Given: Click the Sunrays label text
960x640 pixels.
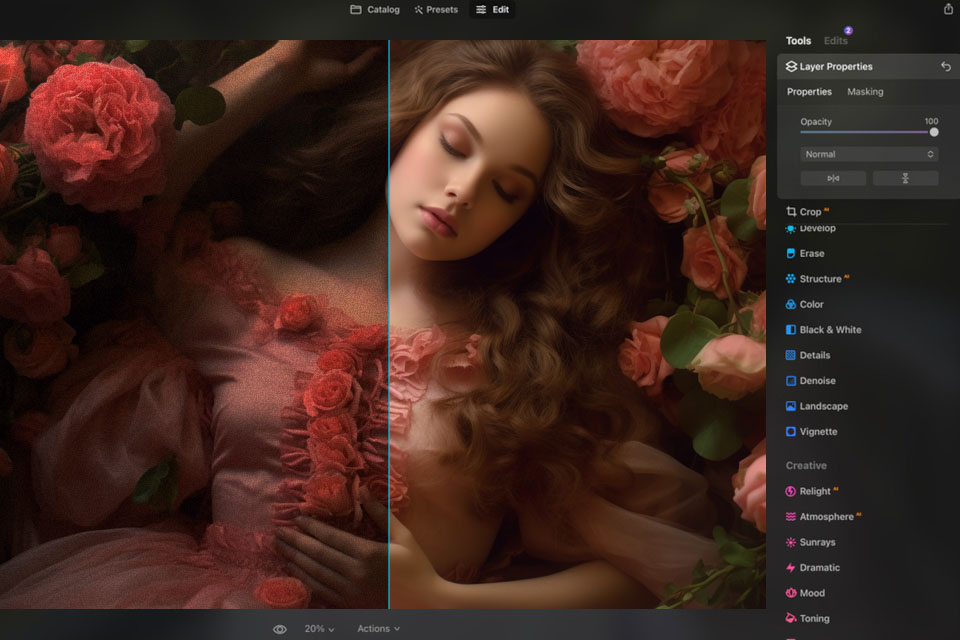Looking at the screenshot, I should click(x=817, y=542).
